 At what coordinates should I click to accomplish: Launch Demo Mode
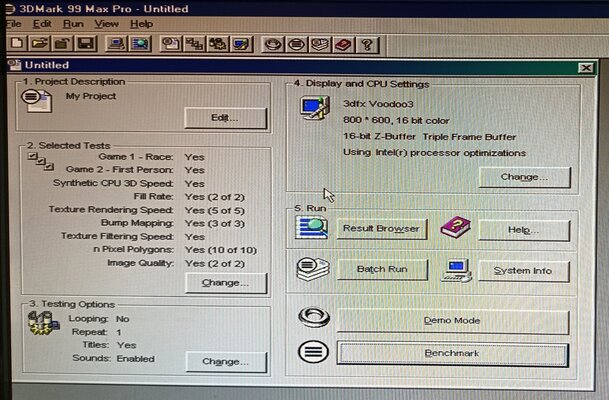pyautogui.click(x=453, y=321)
